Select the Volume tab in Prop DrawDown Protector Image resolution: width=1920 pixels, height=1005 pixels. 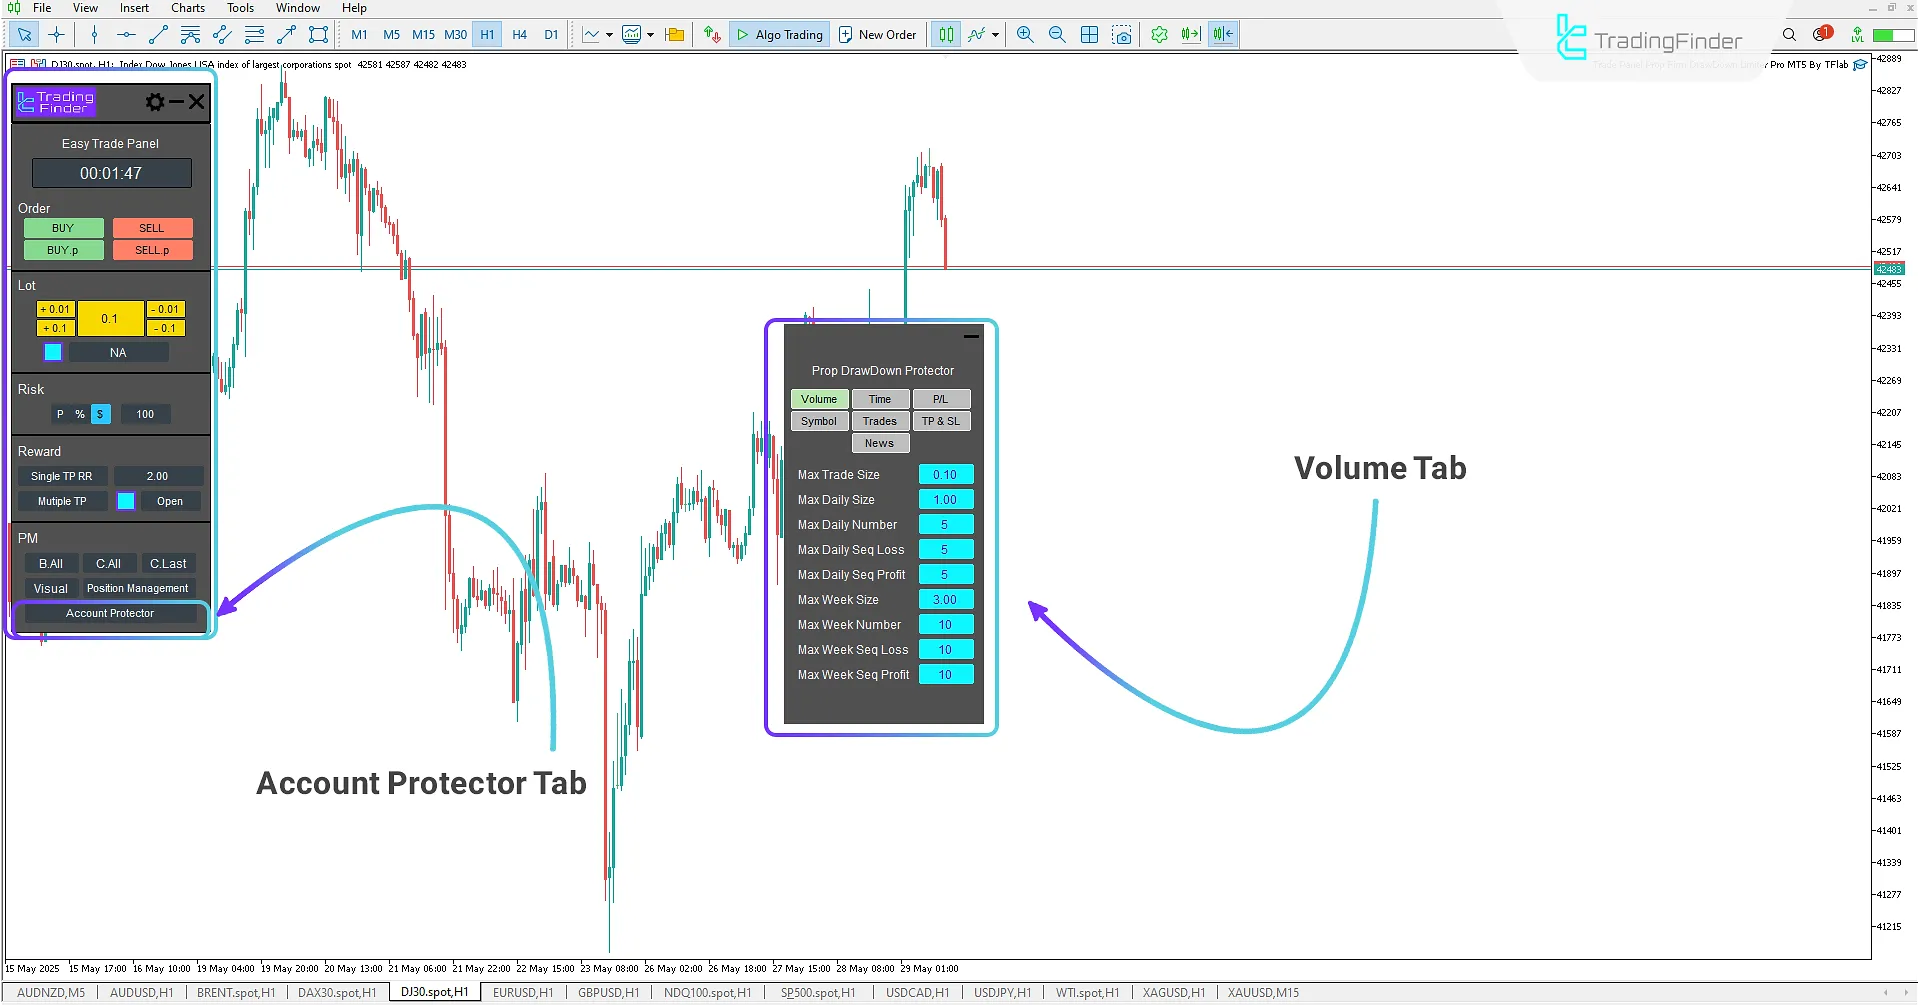[819, 398]
